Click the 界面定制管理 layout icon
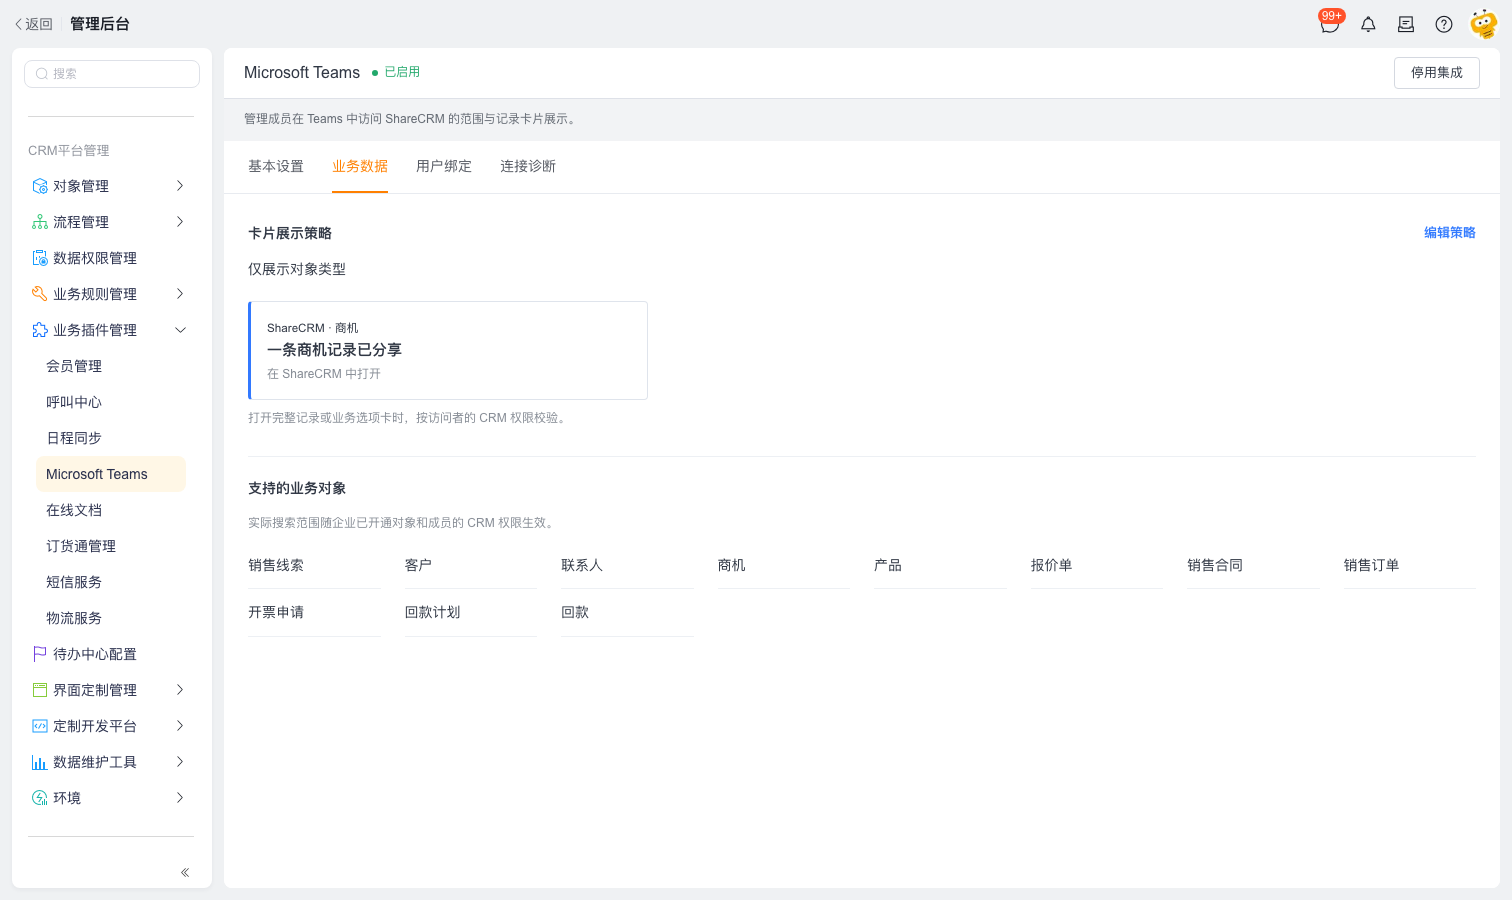Screen dimensions: 1512x900 [x=40, y=690]
